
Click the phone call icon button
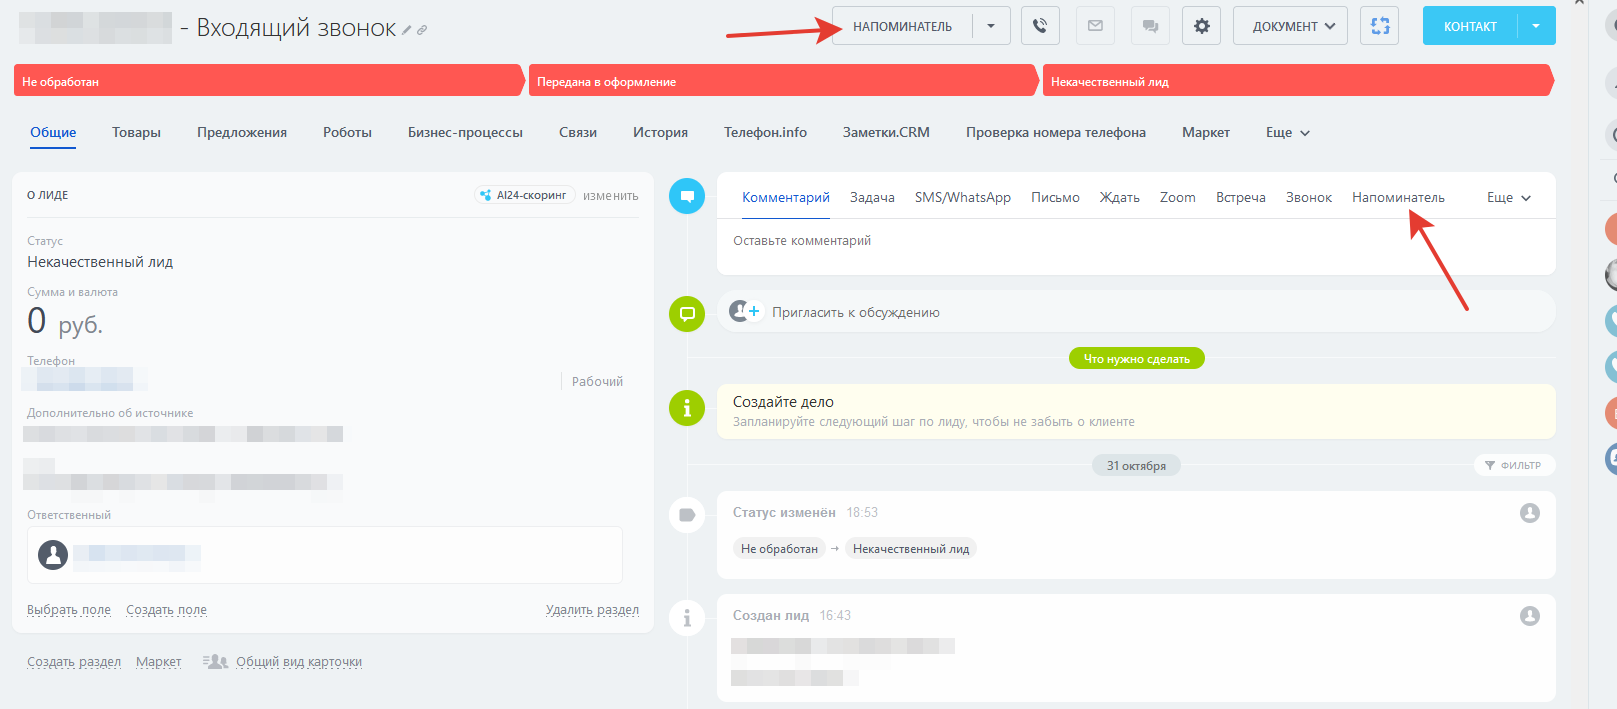(x=1040, y=26)
